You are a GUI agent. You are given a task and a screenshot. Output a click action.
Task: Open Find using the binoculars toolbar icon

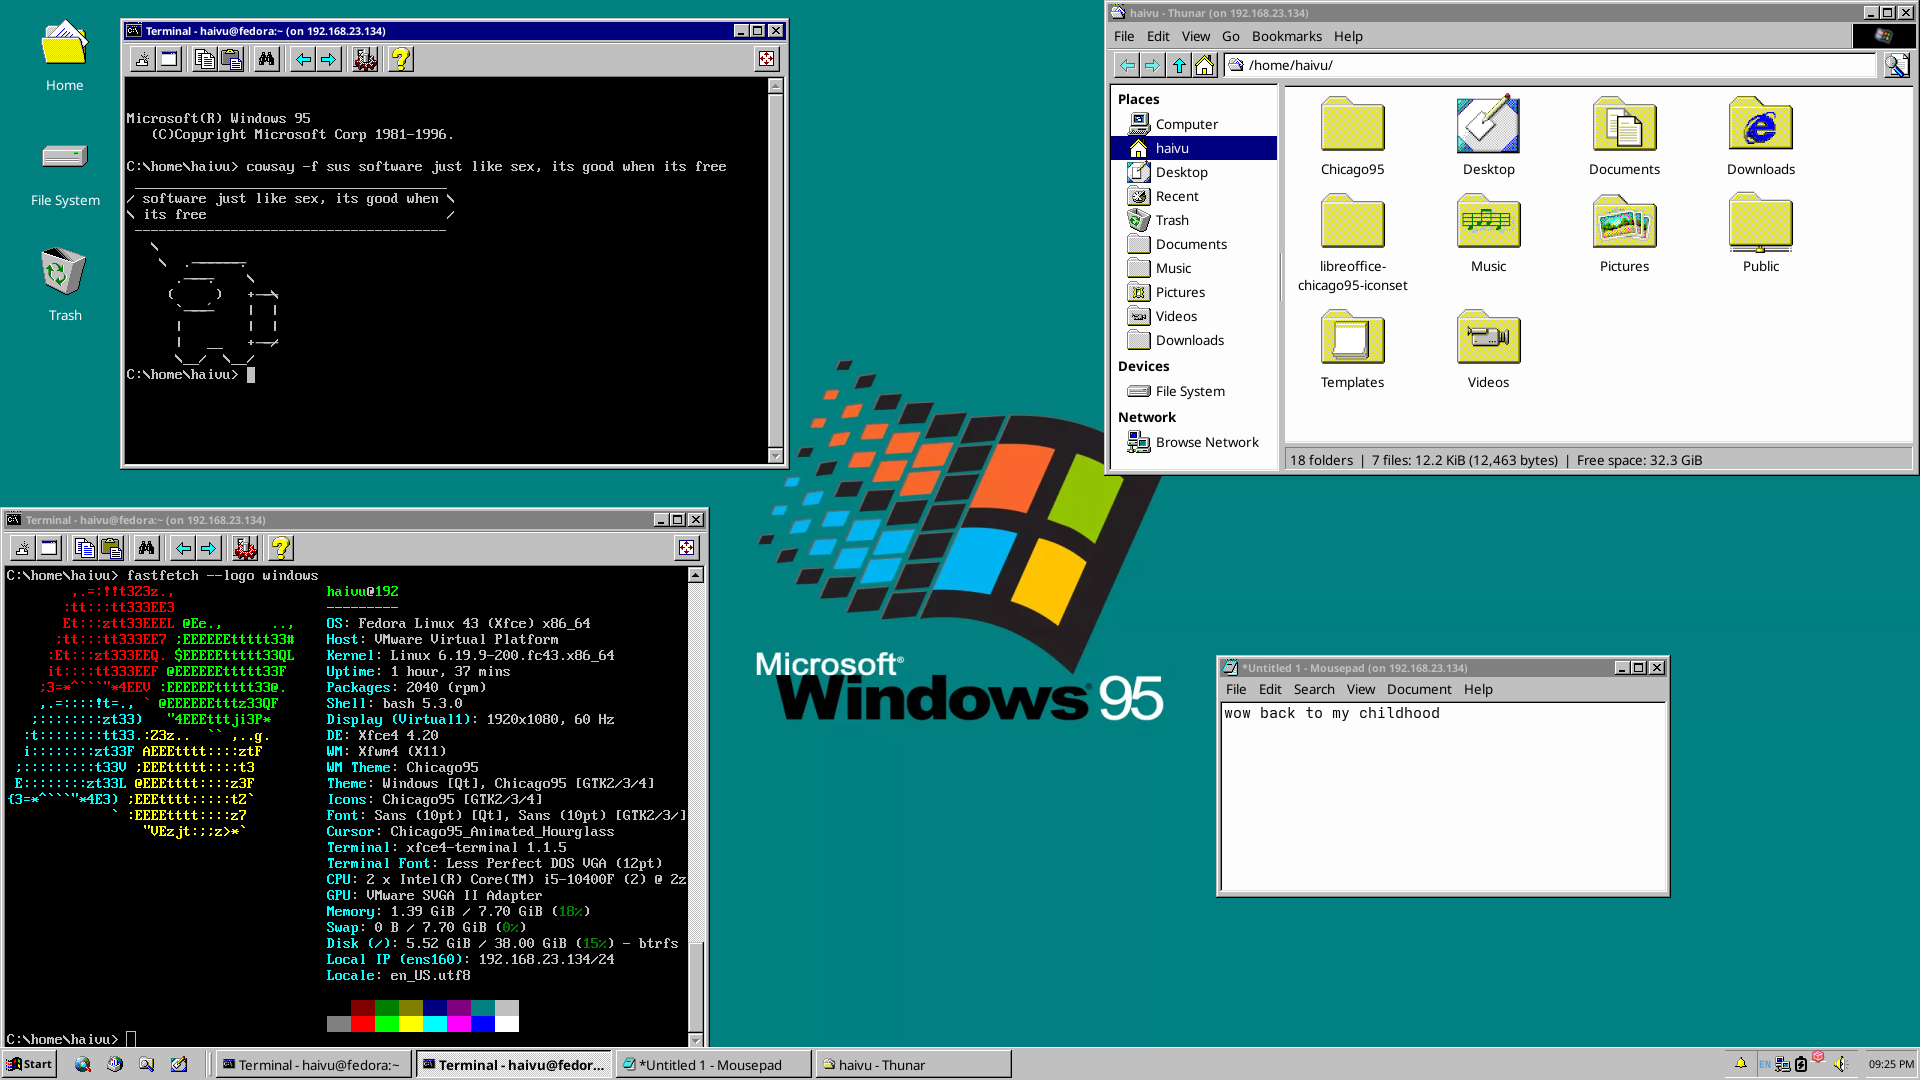[x=266, y=59]
